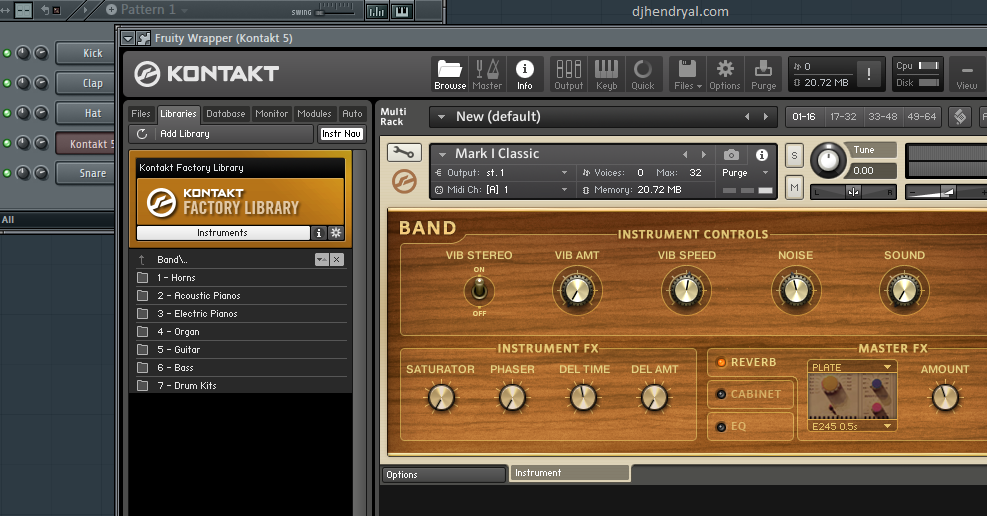Toggle the Snare channel mute LED
This screenshot has height=516, width=987.
tap(7, 173)
